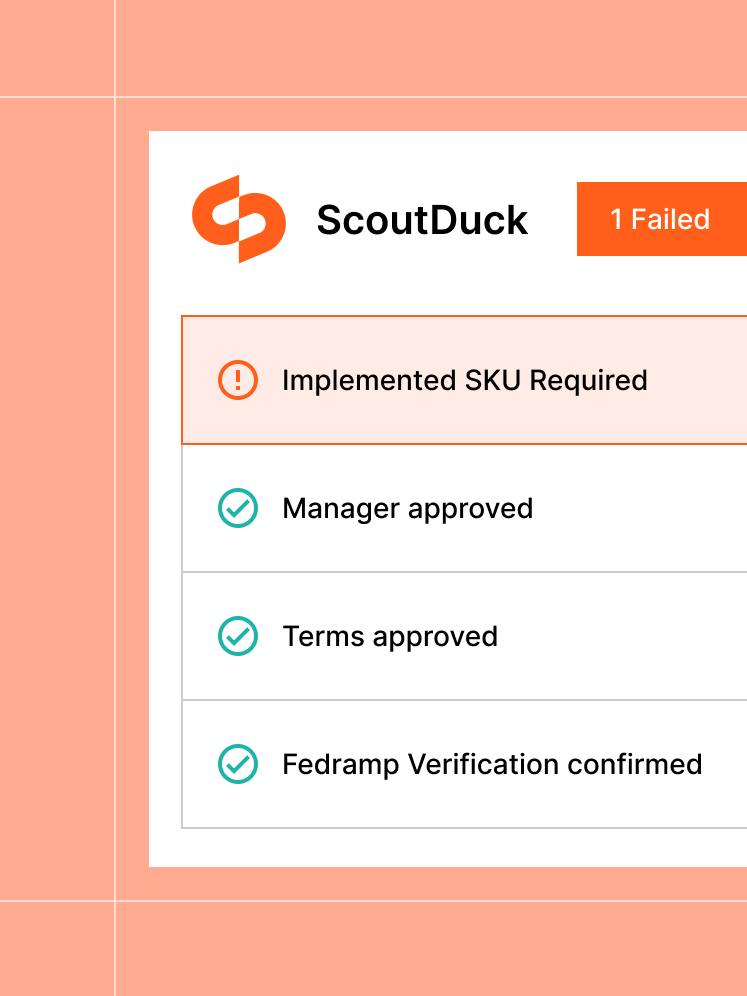Click the teal checkmark beside Manager approved

click(238, 508)
